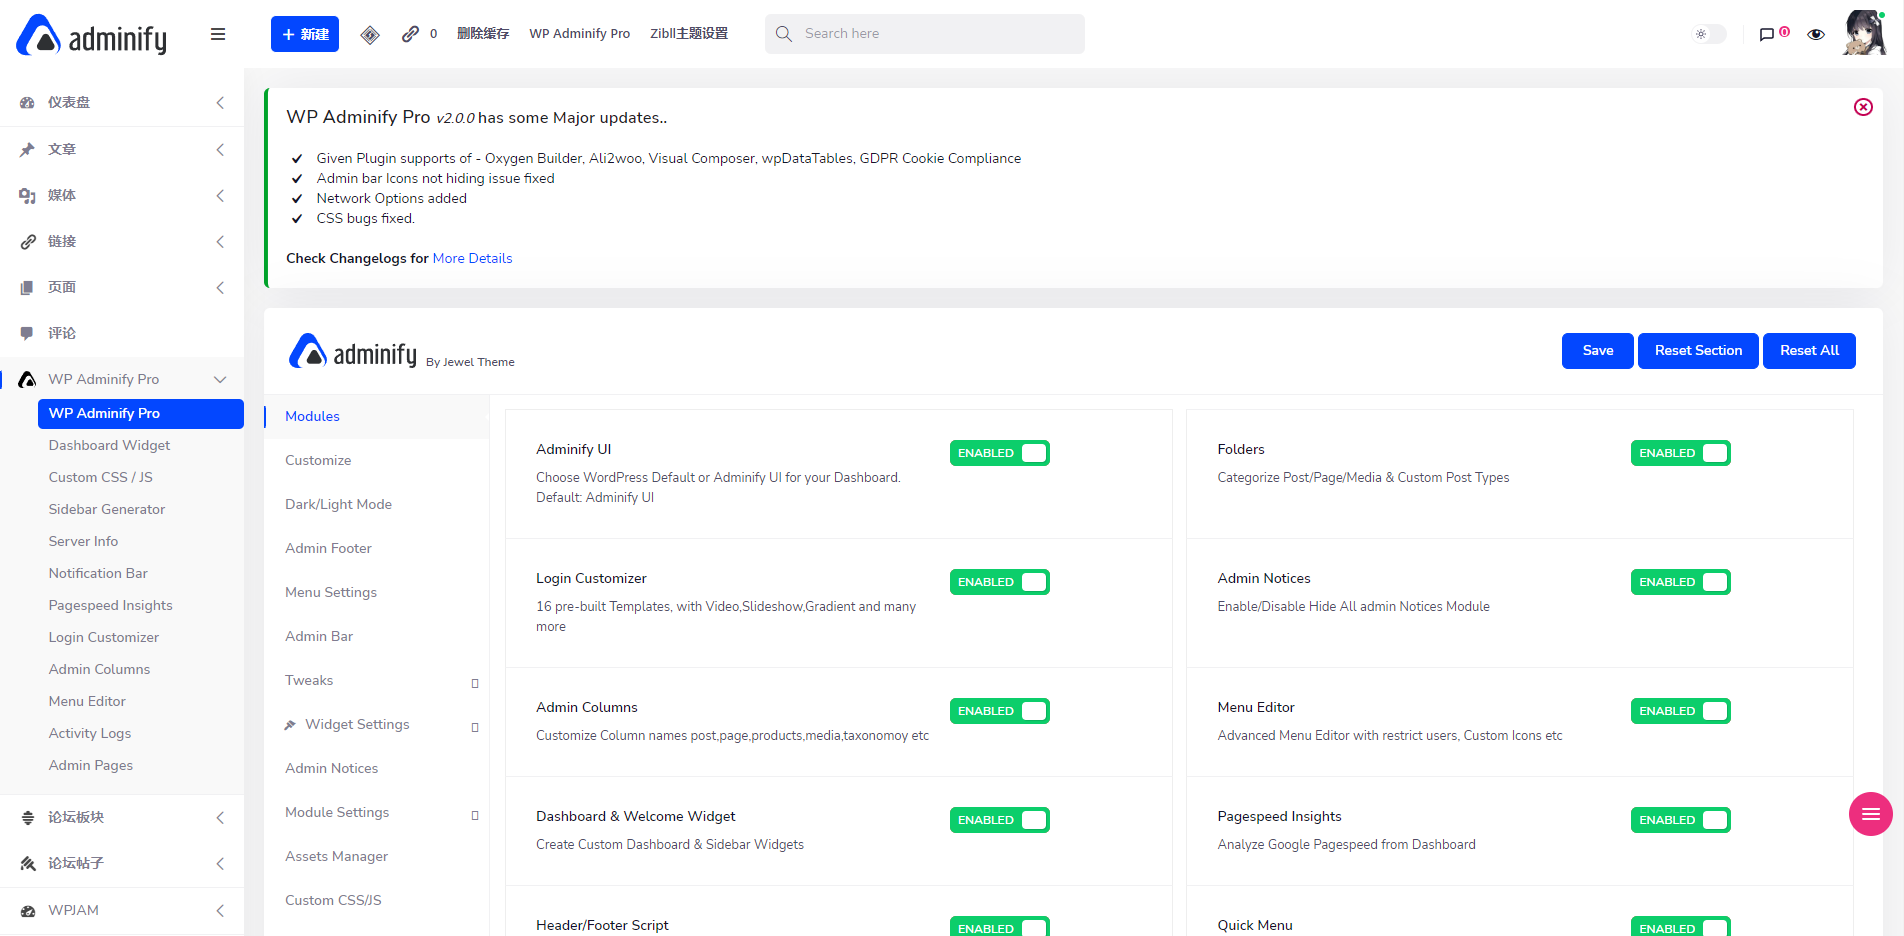Toggle the Dashboard & Welcome Widget switch
The height and width of the screenshot is (936, 1904).
[x=1000, y=820]
